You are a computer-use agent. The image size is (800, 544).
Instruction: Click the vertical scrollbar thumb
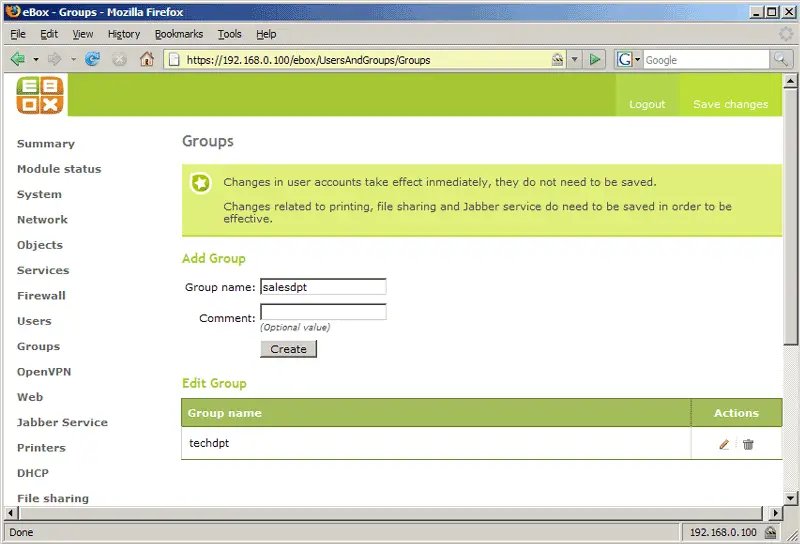(x=790, y=216)
